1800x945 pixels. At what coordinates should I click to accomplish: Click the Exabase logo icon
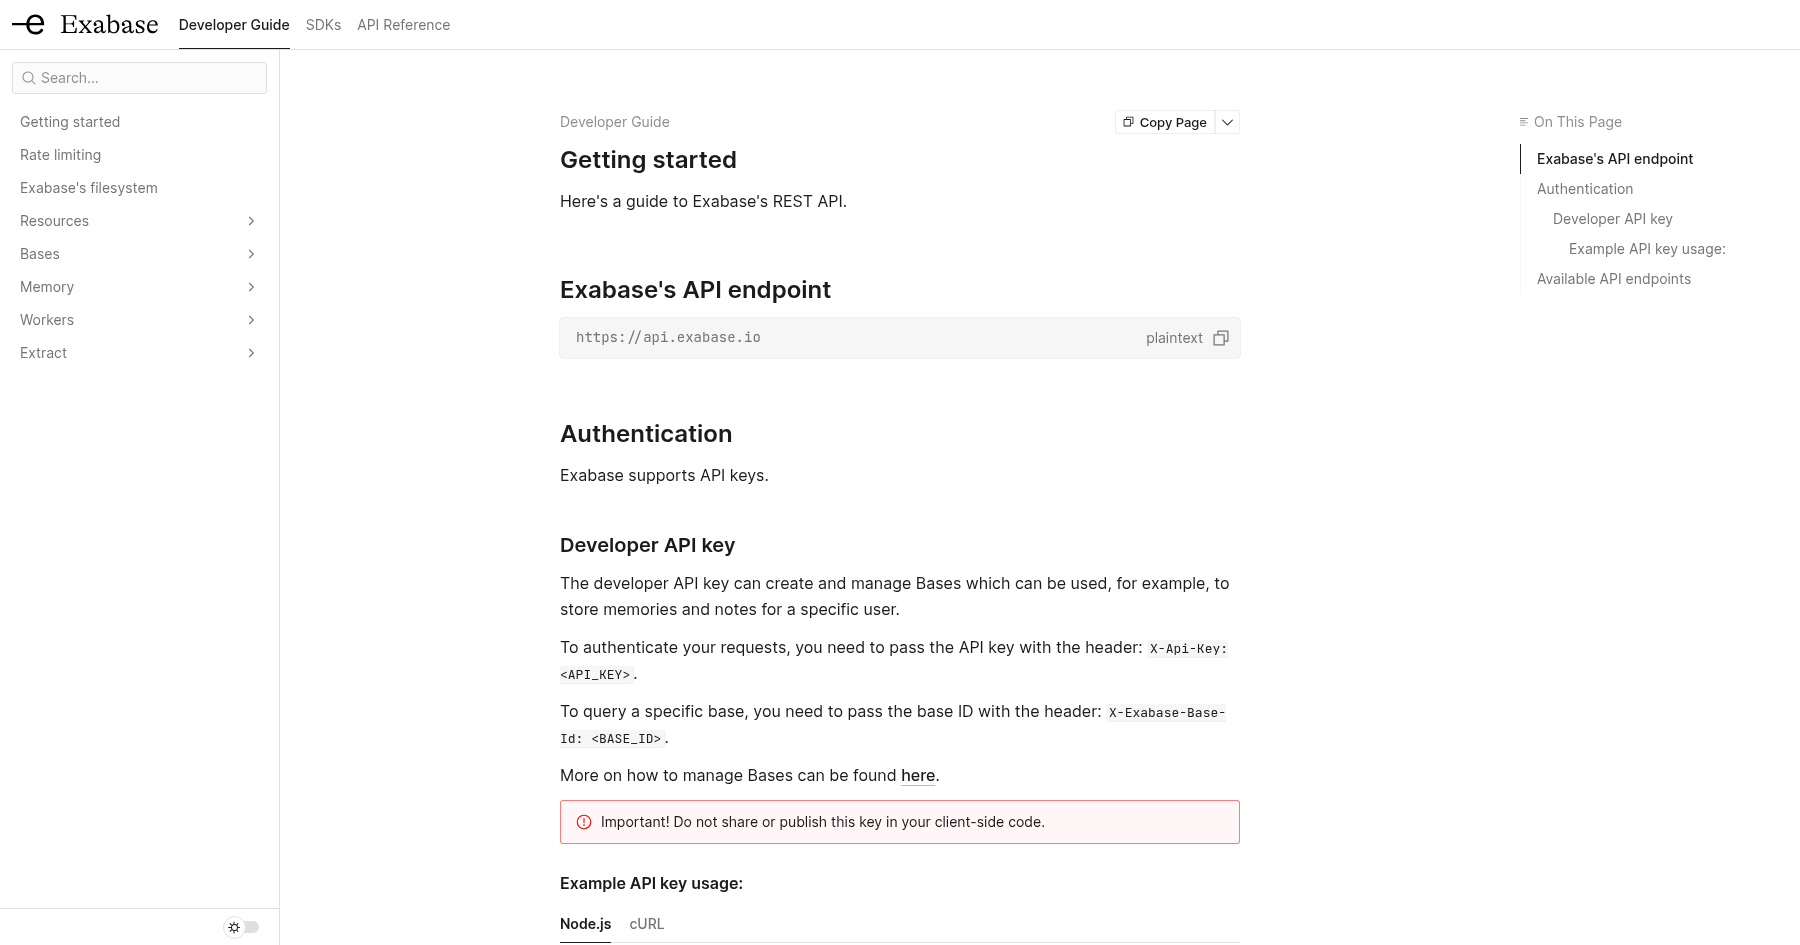click(x=28, y=24)
